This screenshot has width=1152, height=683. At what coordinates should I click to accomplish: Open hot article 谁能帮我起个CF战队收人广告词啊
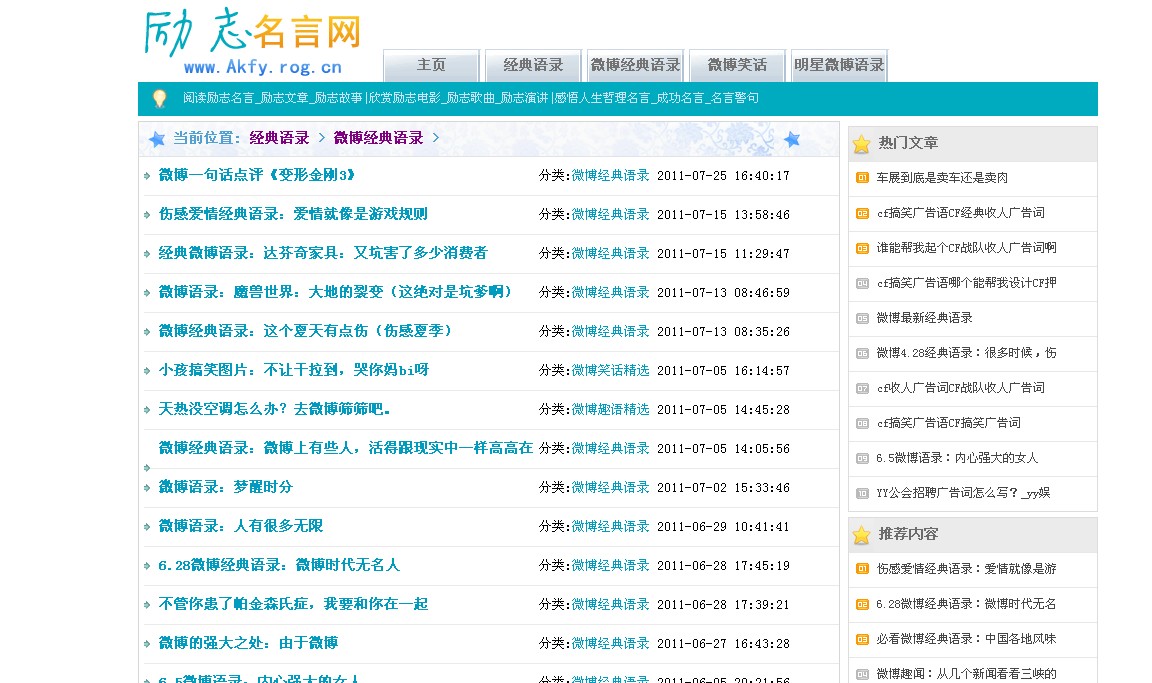[966, 248]
